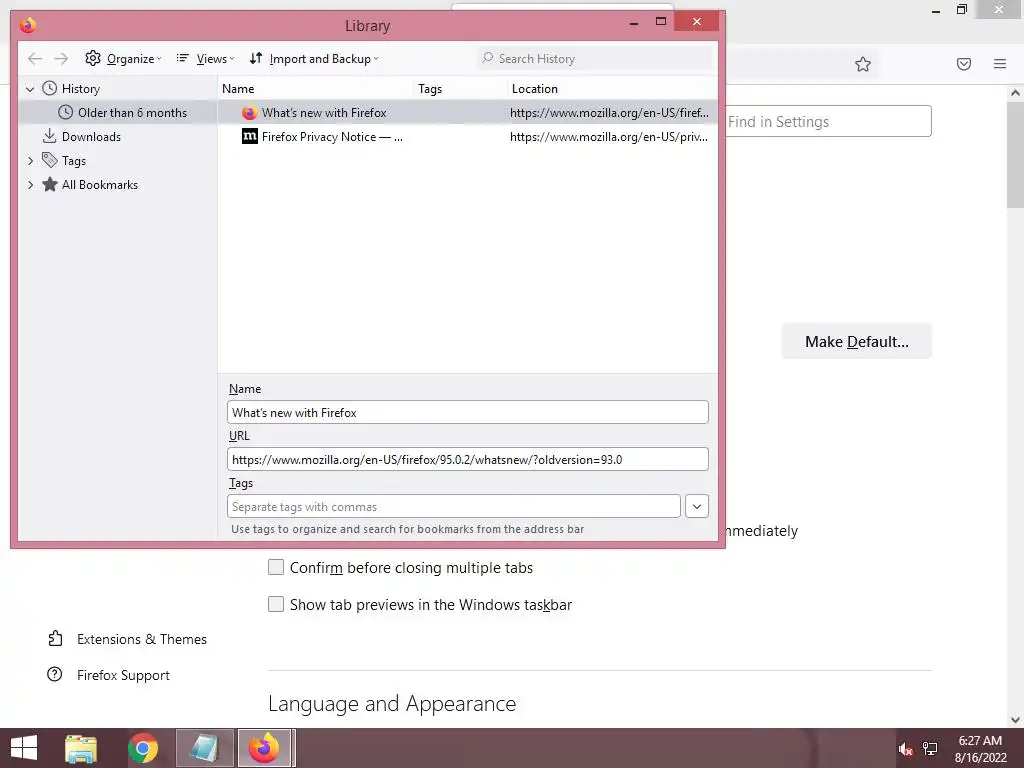Open Extensions & Themes in settings sidebar
The image size is (1024, 768).
pos(127,639)
